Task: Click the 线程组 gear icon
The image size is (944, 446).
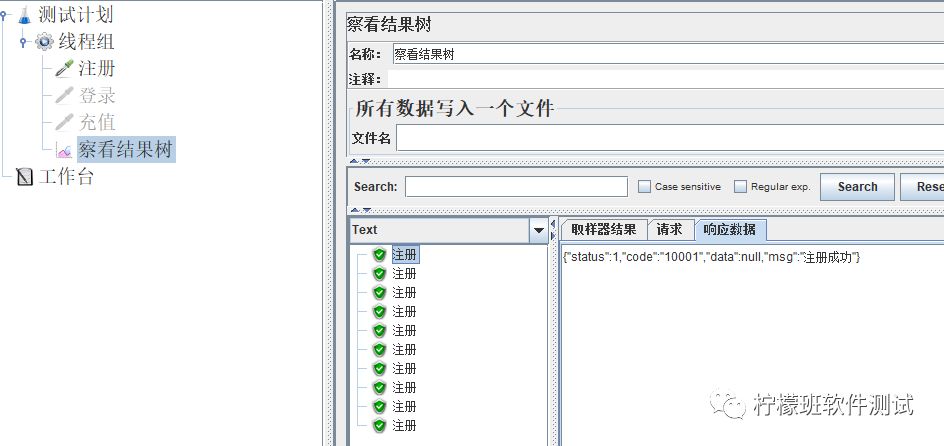Action: (44, 42)
